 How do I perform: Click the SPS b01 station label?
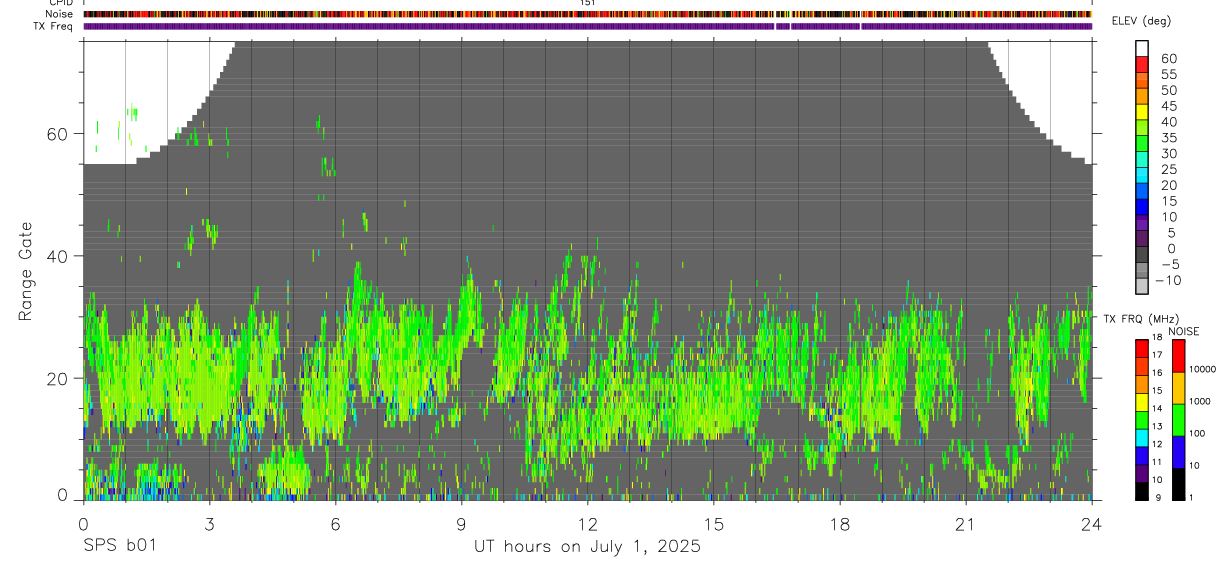119,547
